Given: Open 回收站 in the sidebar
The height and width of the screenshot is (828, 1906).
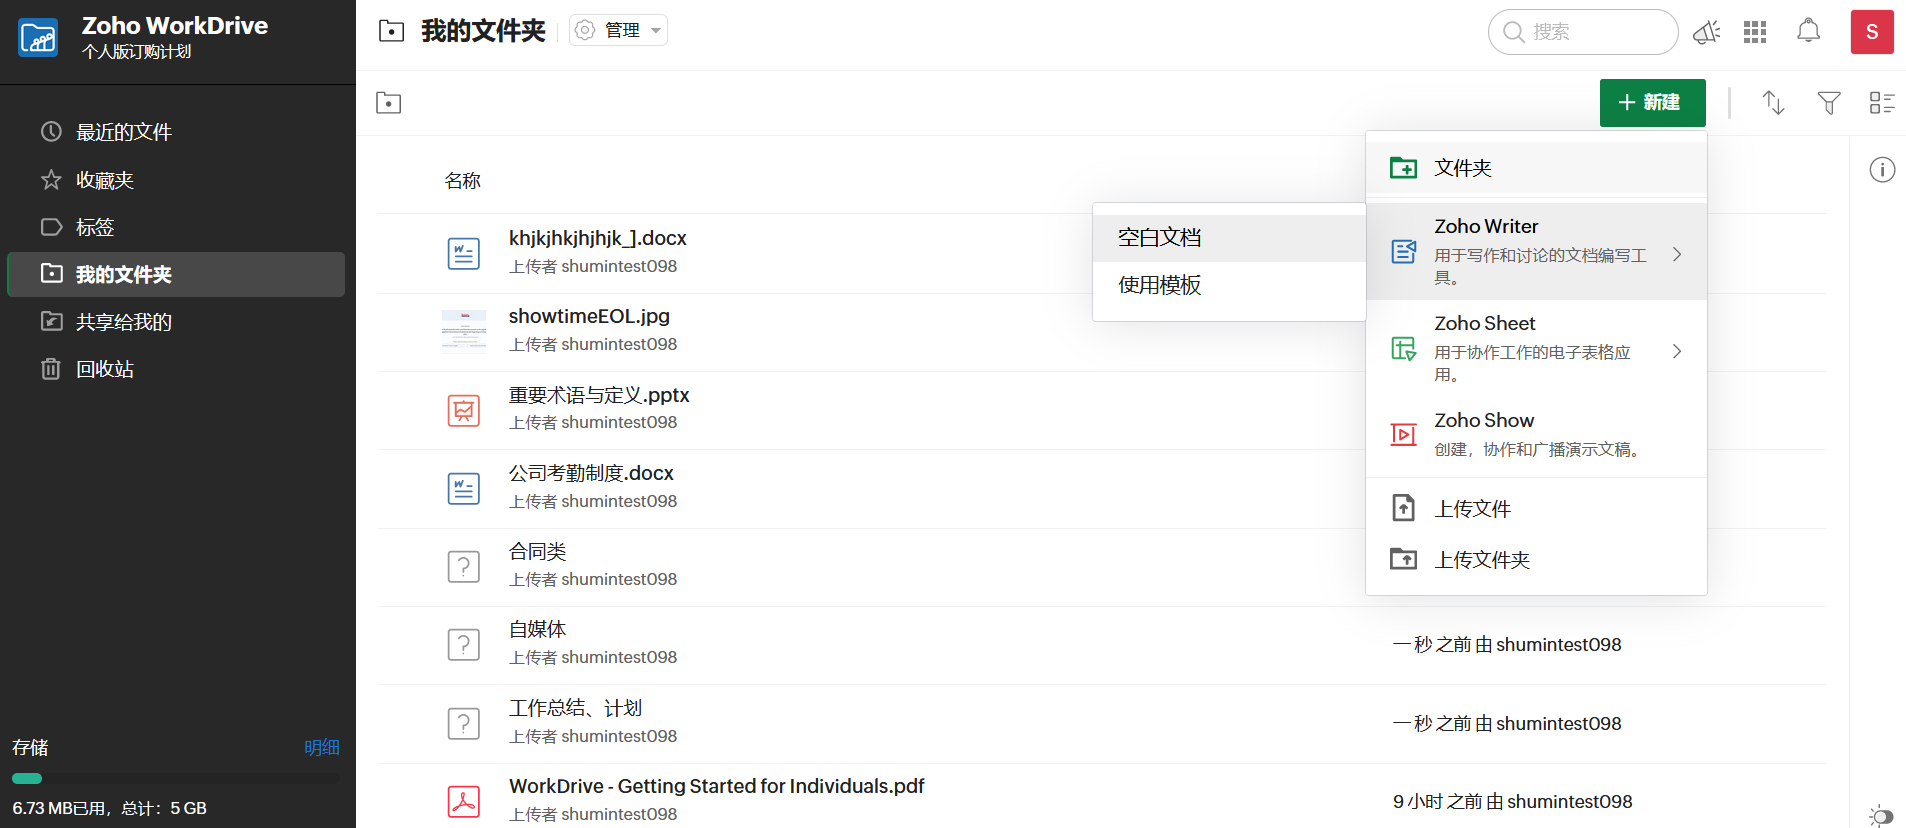Looking at the screenshot, I should (105, 369).
